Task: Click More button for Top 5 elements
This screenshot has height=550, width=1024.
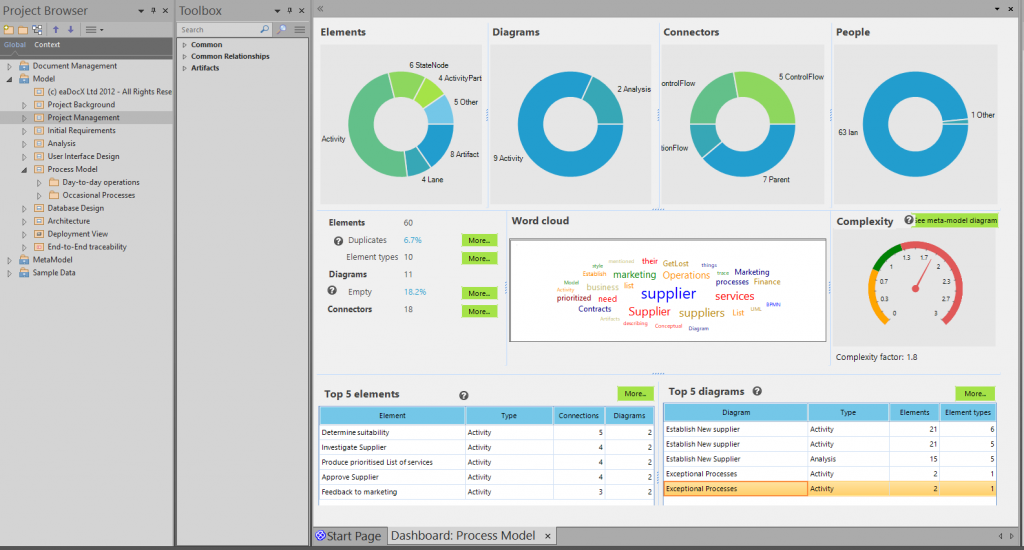Action: (635, 394)
